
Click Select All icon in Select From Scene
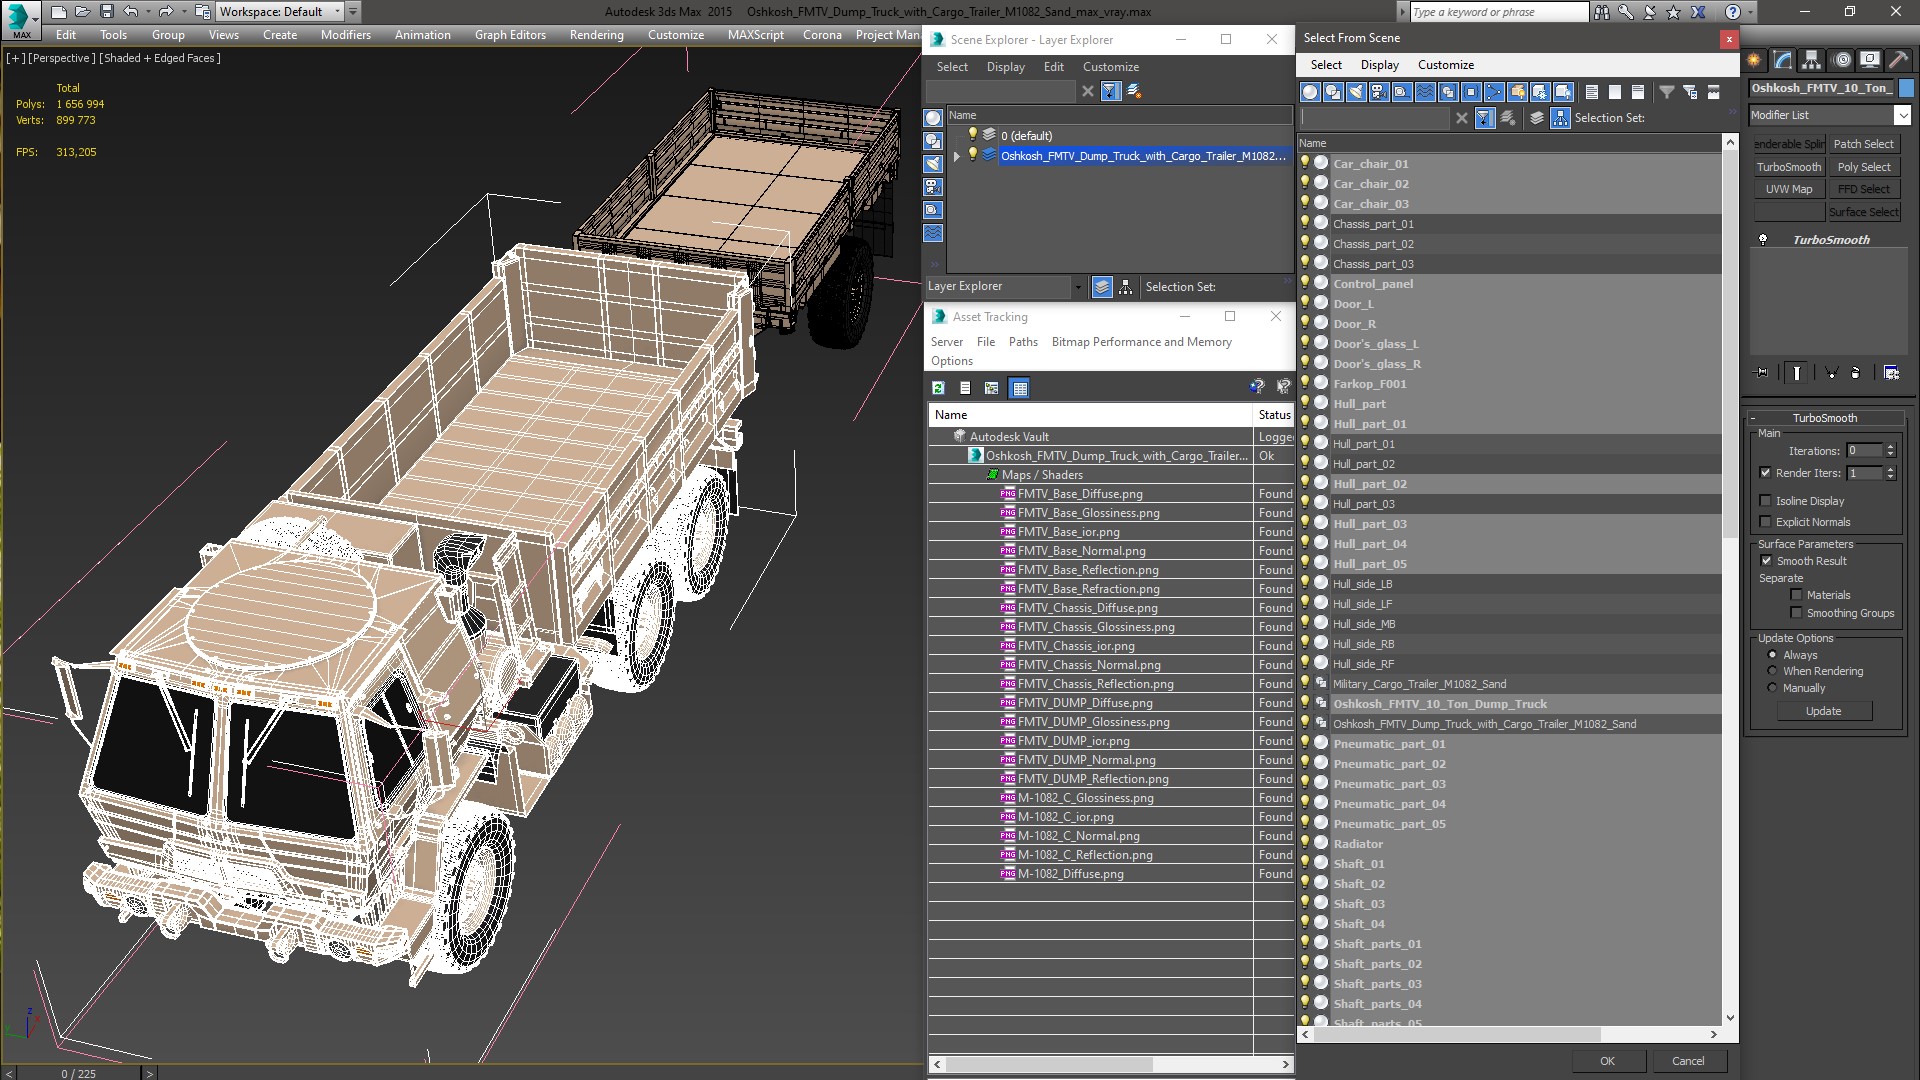pos(1592,92)
